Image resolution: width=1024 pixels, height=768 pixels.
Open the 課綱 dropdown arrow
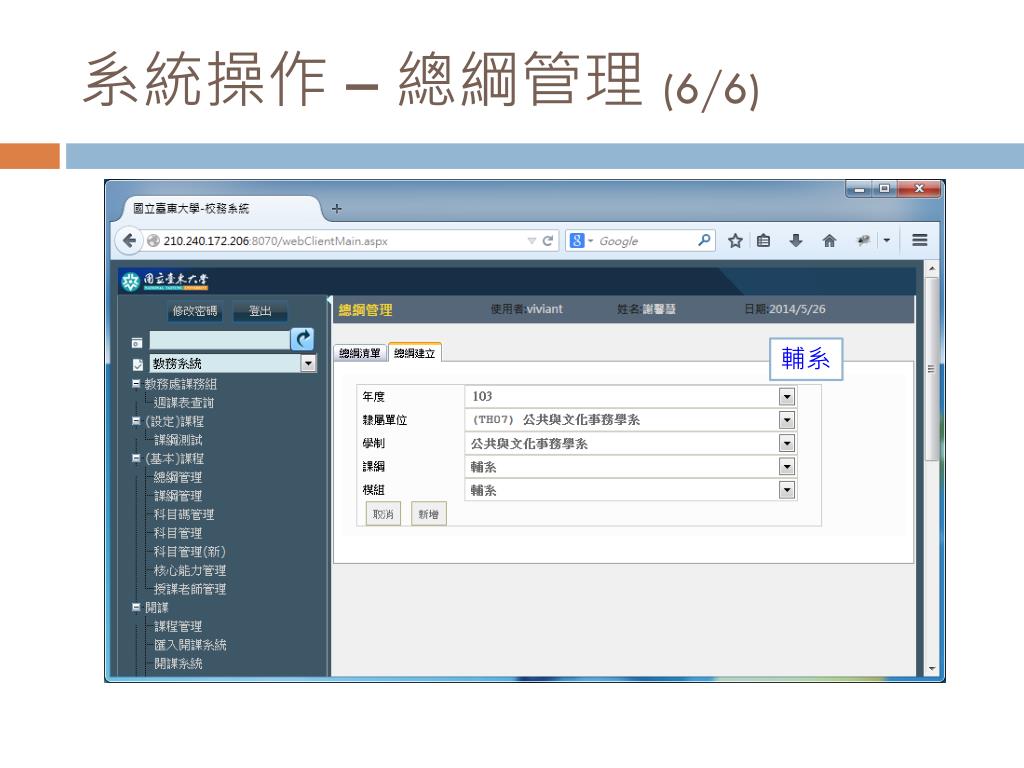(787, 466)
